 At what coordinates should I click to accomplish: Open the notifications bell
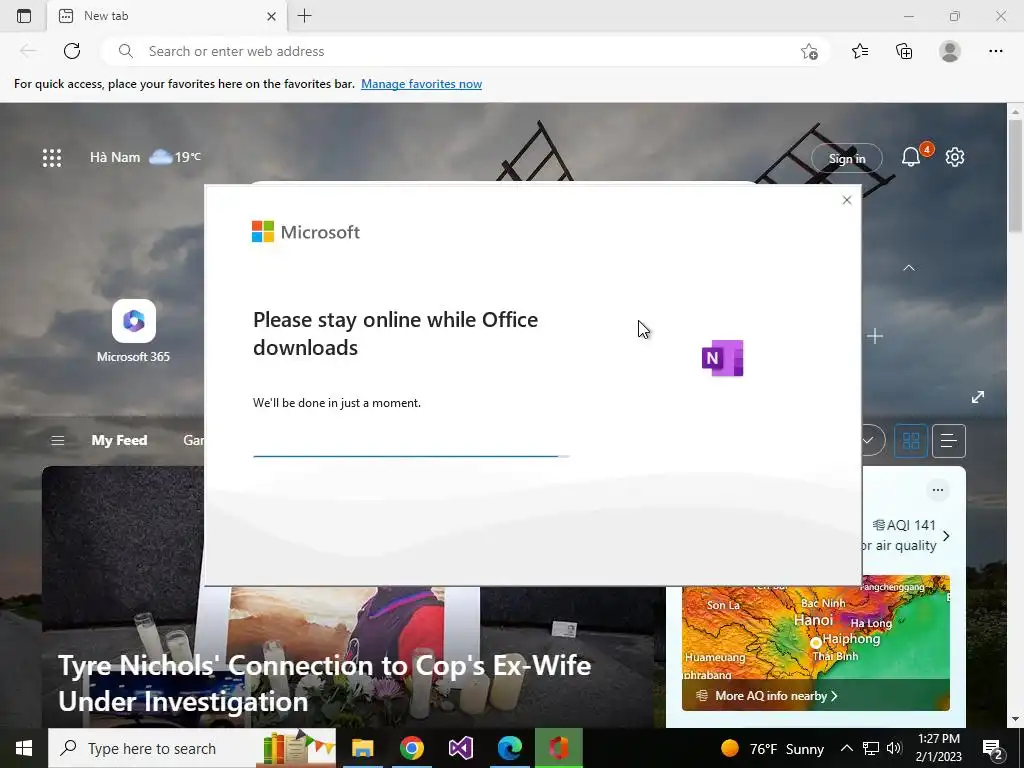click(911, 157)
